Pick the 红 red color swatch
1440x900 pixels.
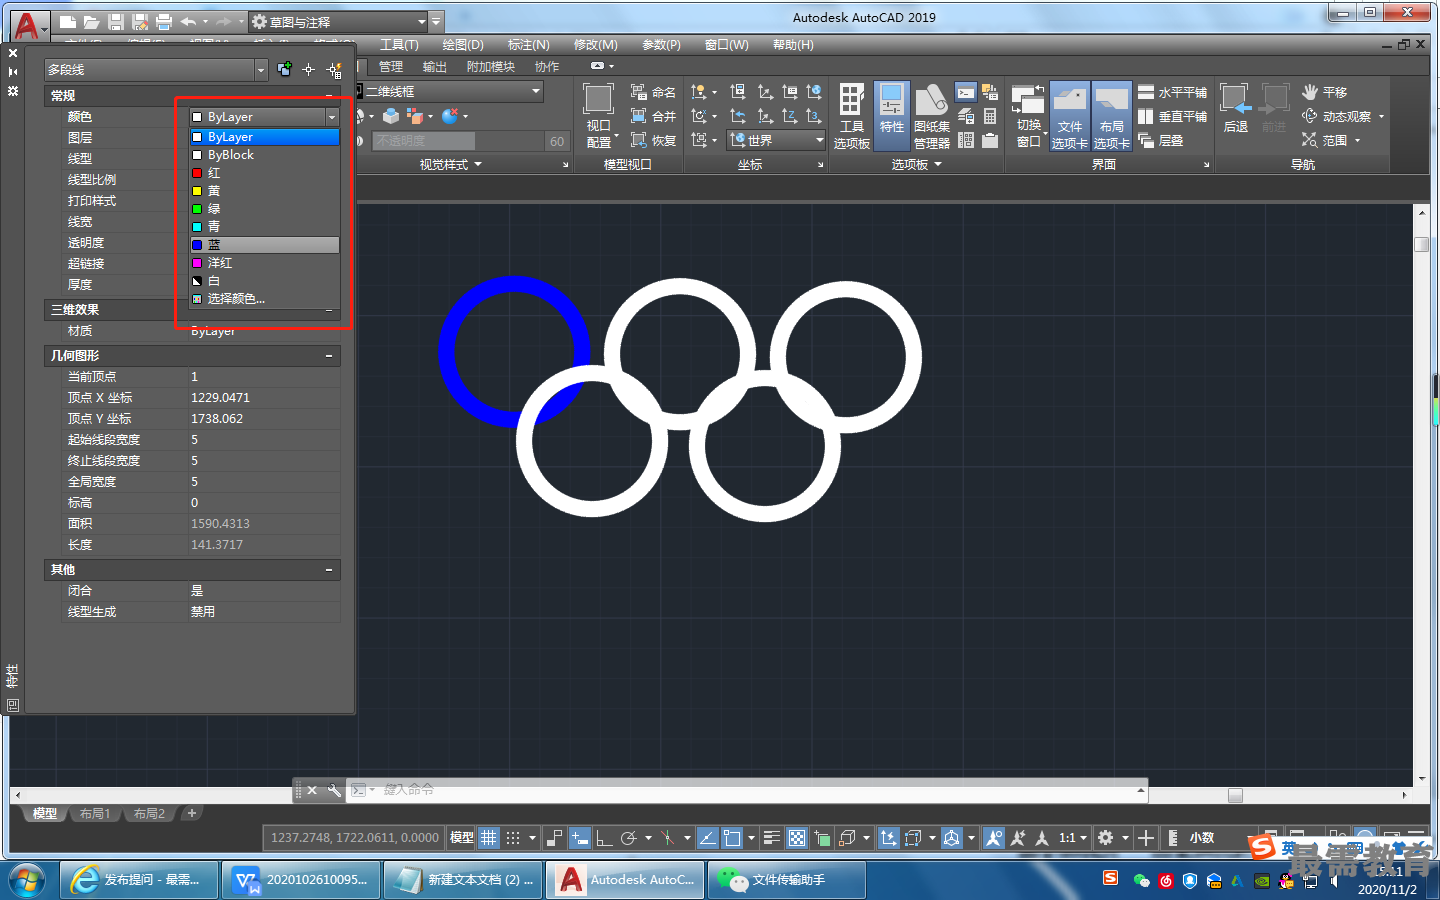click(198, 173)
